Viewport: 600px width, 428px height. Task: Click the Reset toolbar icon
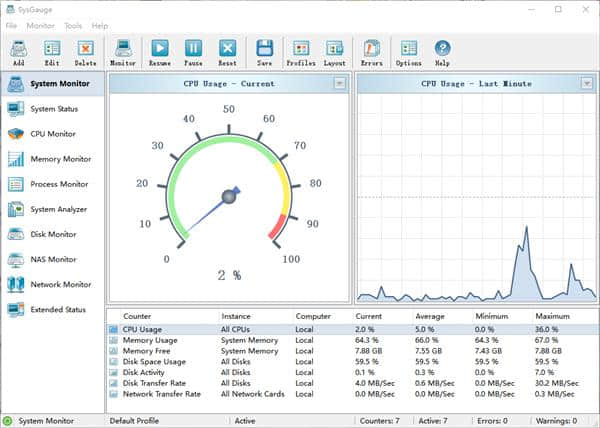tap(228, 50)
